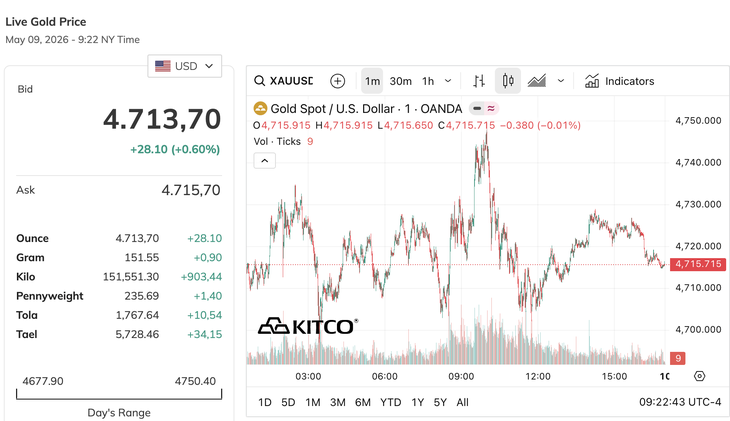Switch to the bars chart style
Screen dimensions: 730x421
pos(479,81)
